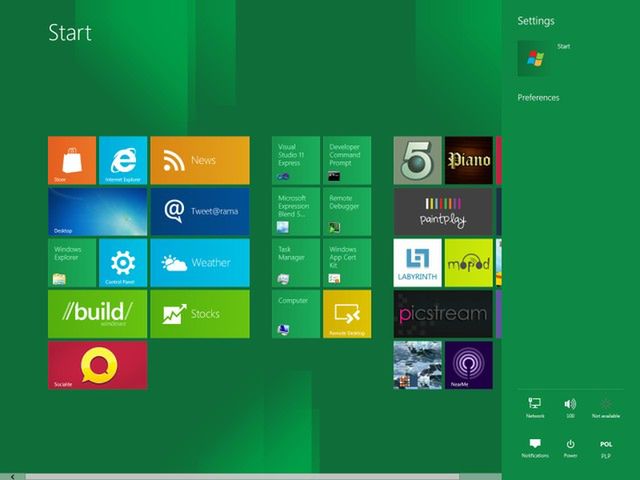Launch the picstream tile
The height and width of the screenshot is (480, 640).
click(x=443, y=314)
